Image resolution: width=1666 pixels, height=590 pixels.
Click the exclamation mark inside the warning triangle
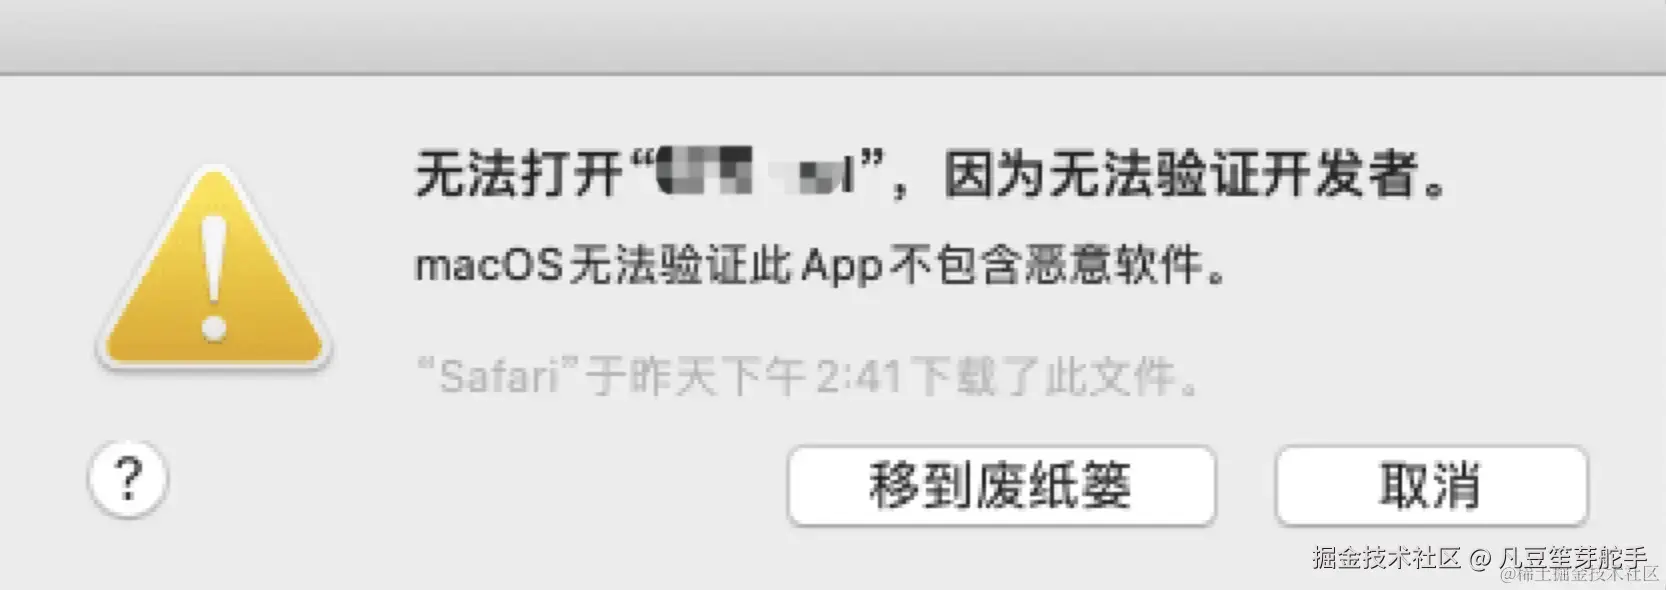[213, 276]
